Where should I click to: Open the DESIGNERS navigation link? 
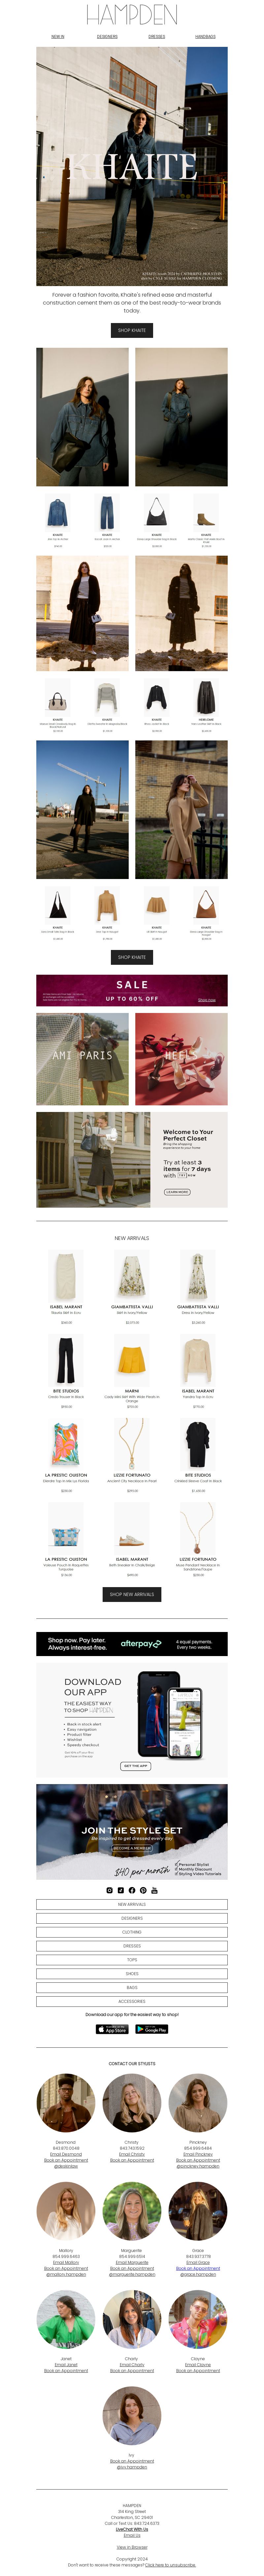107,36
